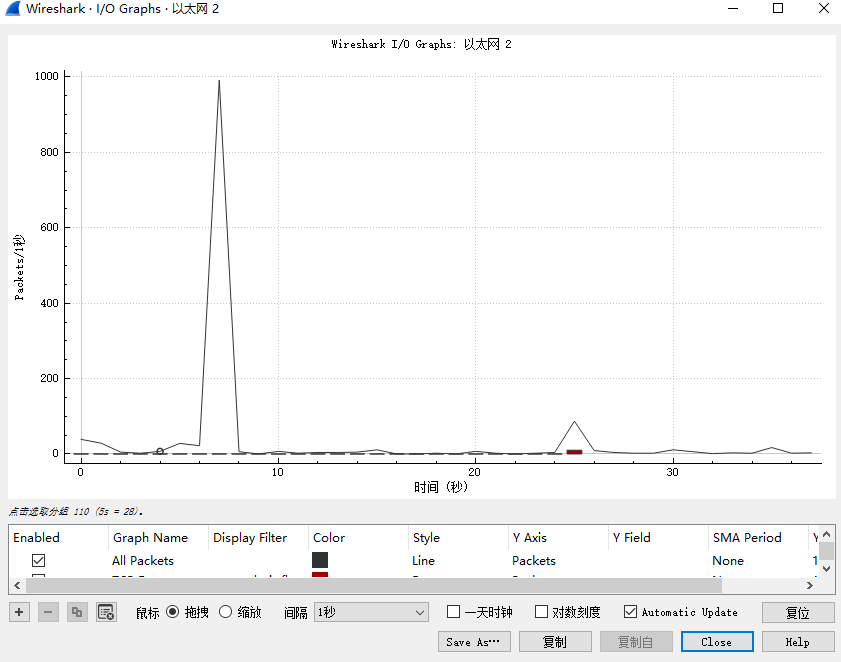Click the up scroll arrow of graph list

coord(827,534)
